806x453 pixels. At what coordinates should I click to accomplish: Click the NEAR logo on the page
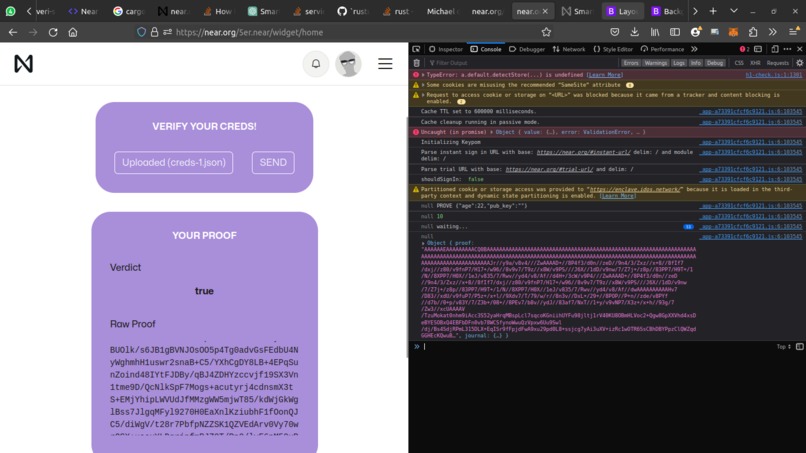tap(23, 64)
